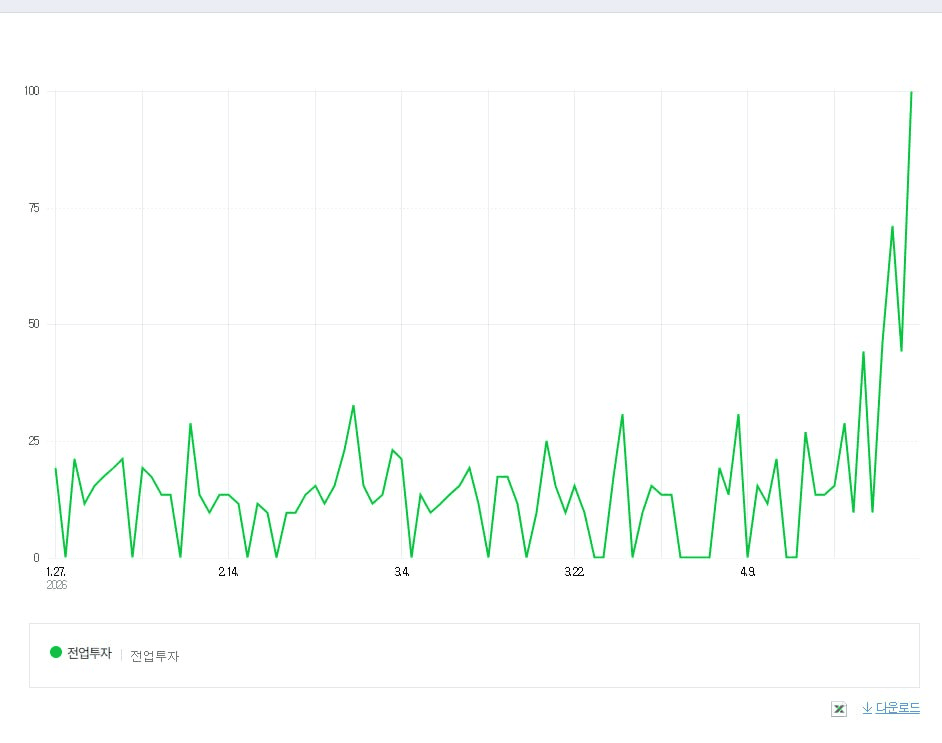This screenshot has height=743, width=942.
Task: Click the legend divider between 전업투자 labels
Action: (x=121, y=655)
